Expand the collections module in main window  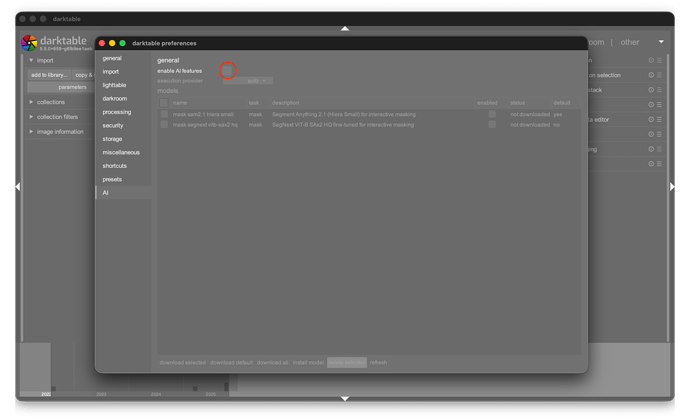point(31,102)
